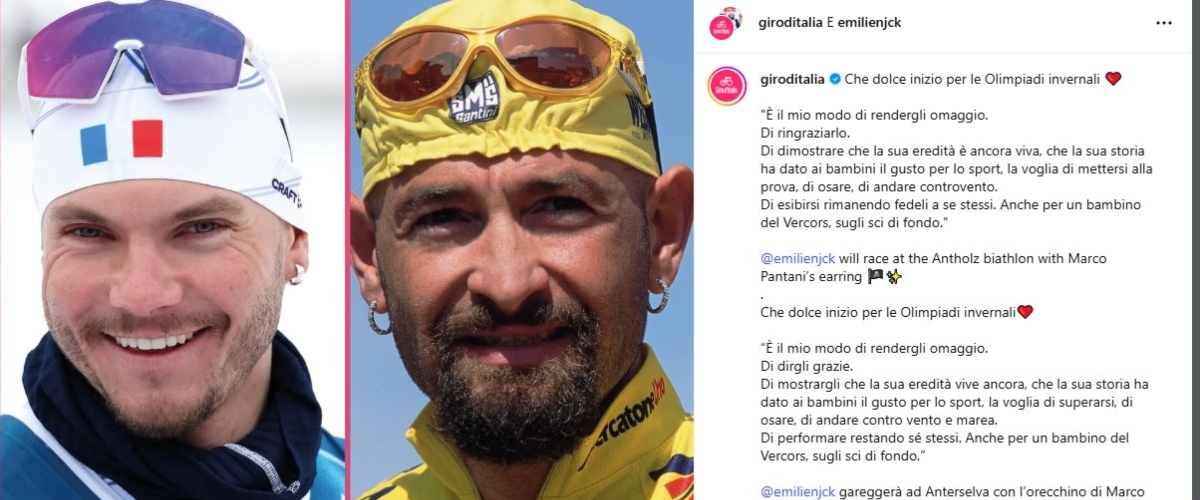Select the right photo of cyclist in yellow bandana
1200x500 pixels.
[521, 250]
